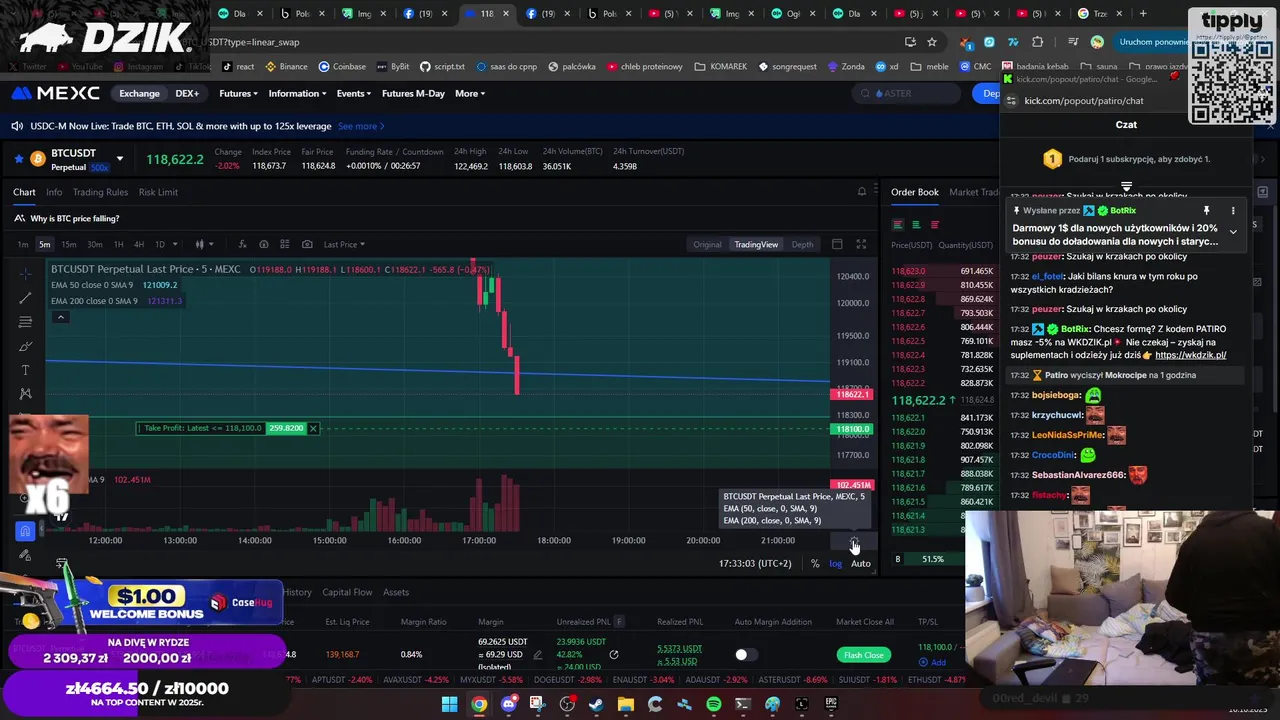Open the Fibonacci lines tool in chart sidebar
The width and height of the screenshot is (1280, 720).
pyautogui.click(x=26, y=322)
